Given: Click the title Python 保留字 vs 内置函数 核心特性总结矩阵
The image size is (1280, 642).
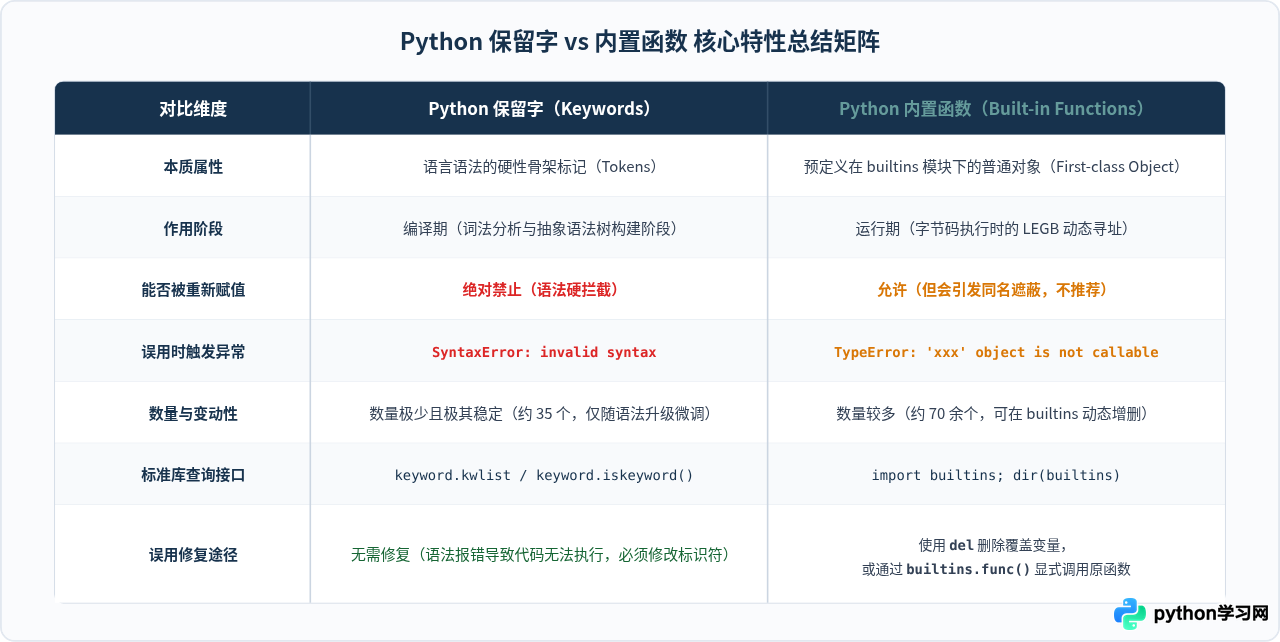Looking at the screenshot, I should tap(640, 42).
